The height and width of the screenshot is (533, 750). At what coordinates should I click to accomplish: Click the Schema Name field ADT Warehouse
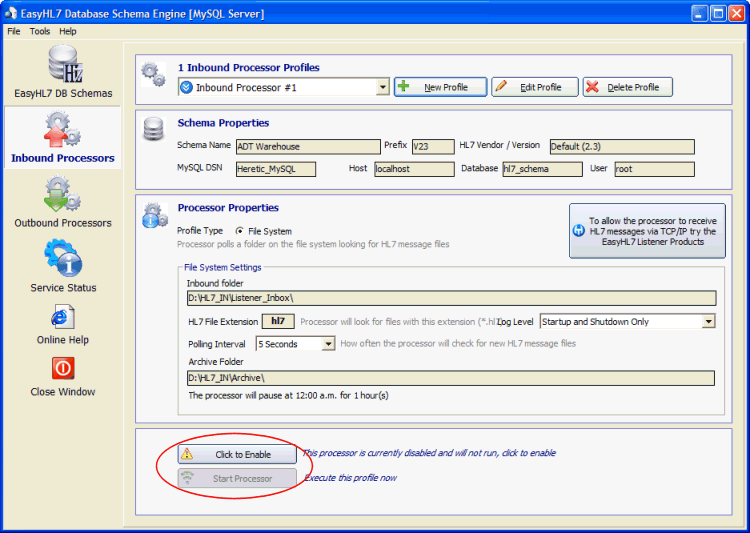coord(309,146)
